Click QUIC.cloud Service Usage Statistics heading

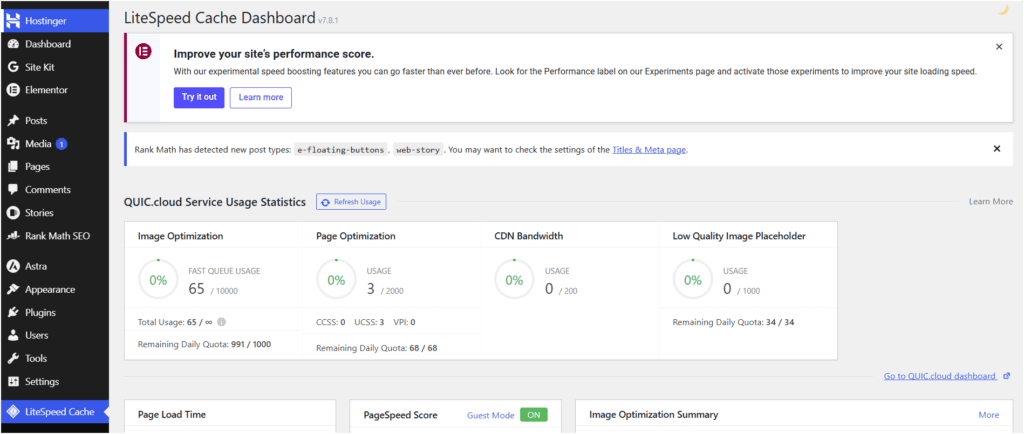215,202
